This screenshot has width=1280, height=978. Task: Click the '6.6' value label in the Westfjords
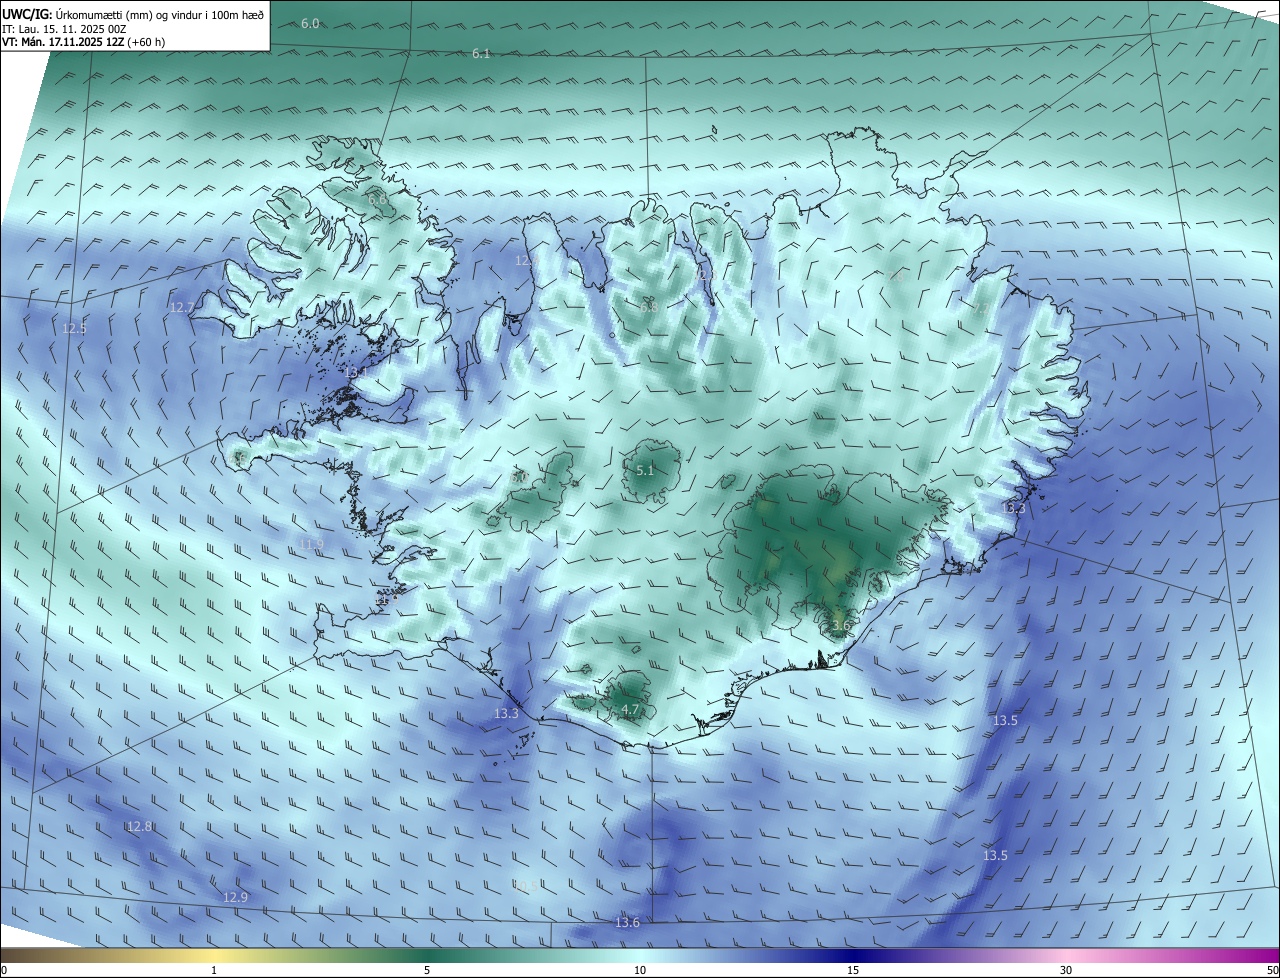pos(378,199)
